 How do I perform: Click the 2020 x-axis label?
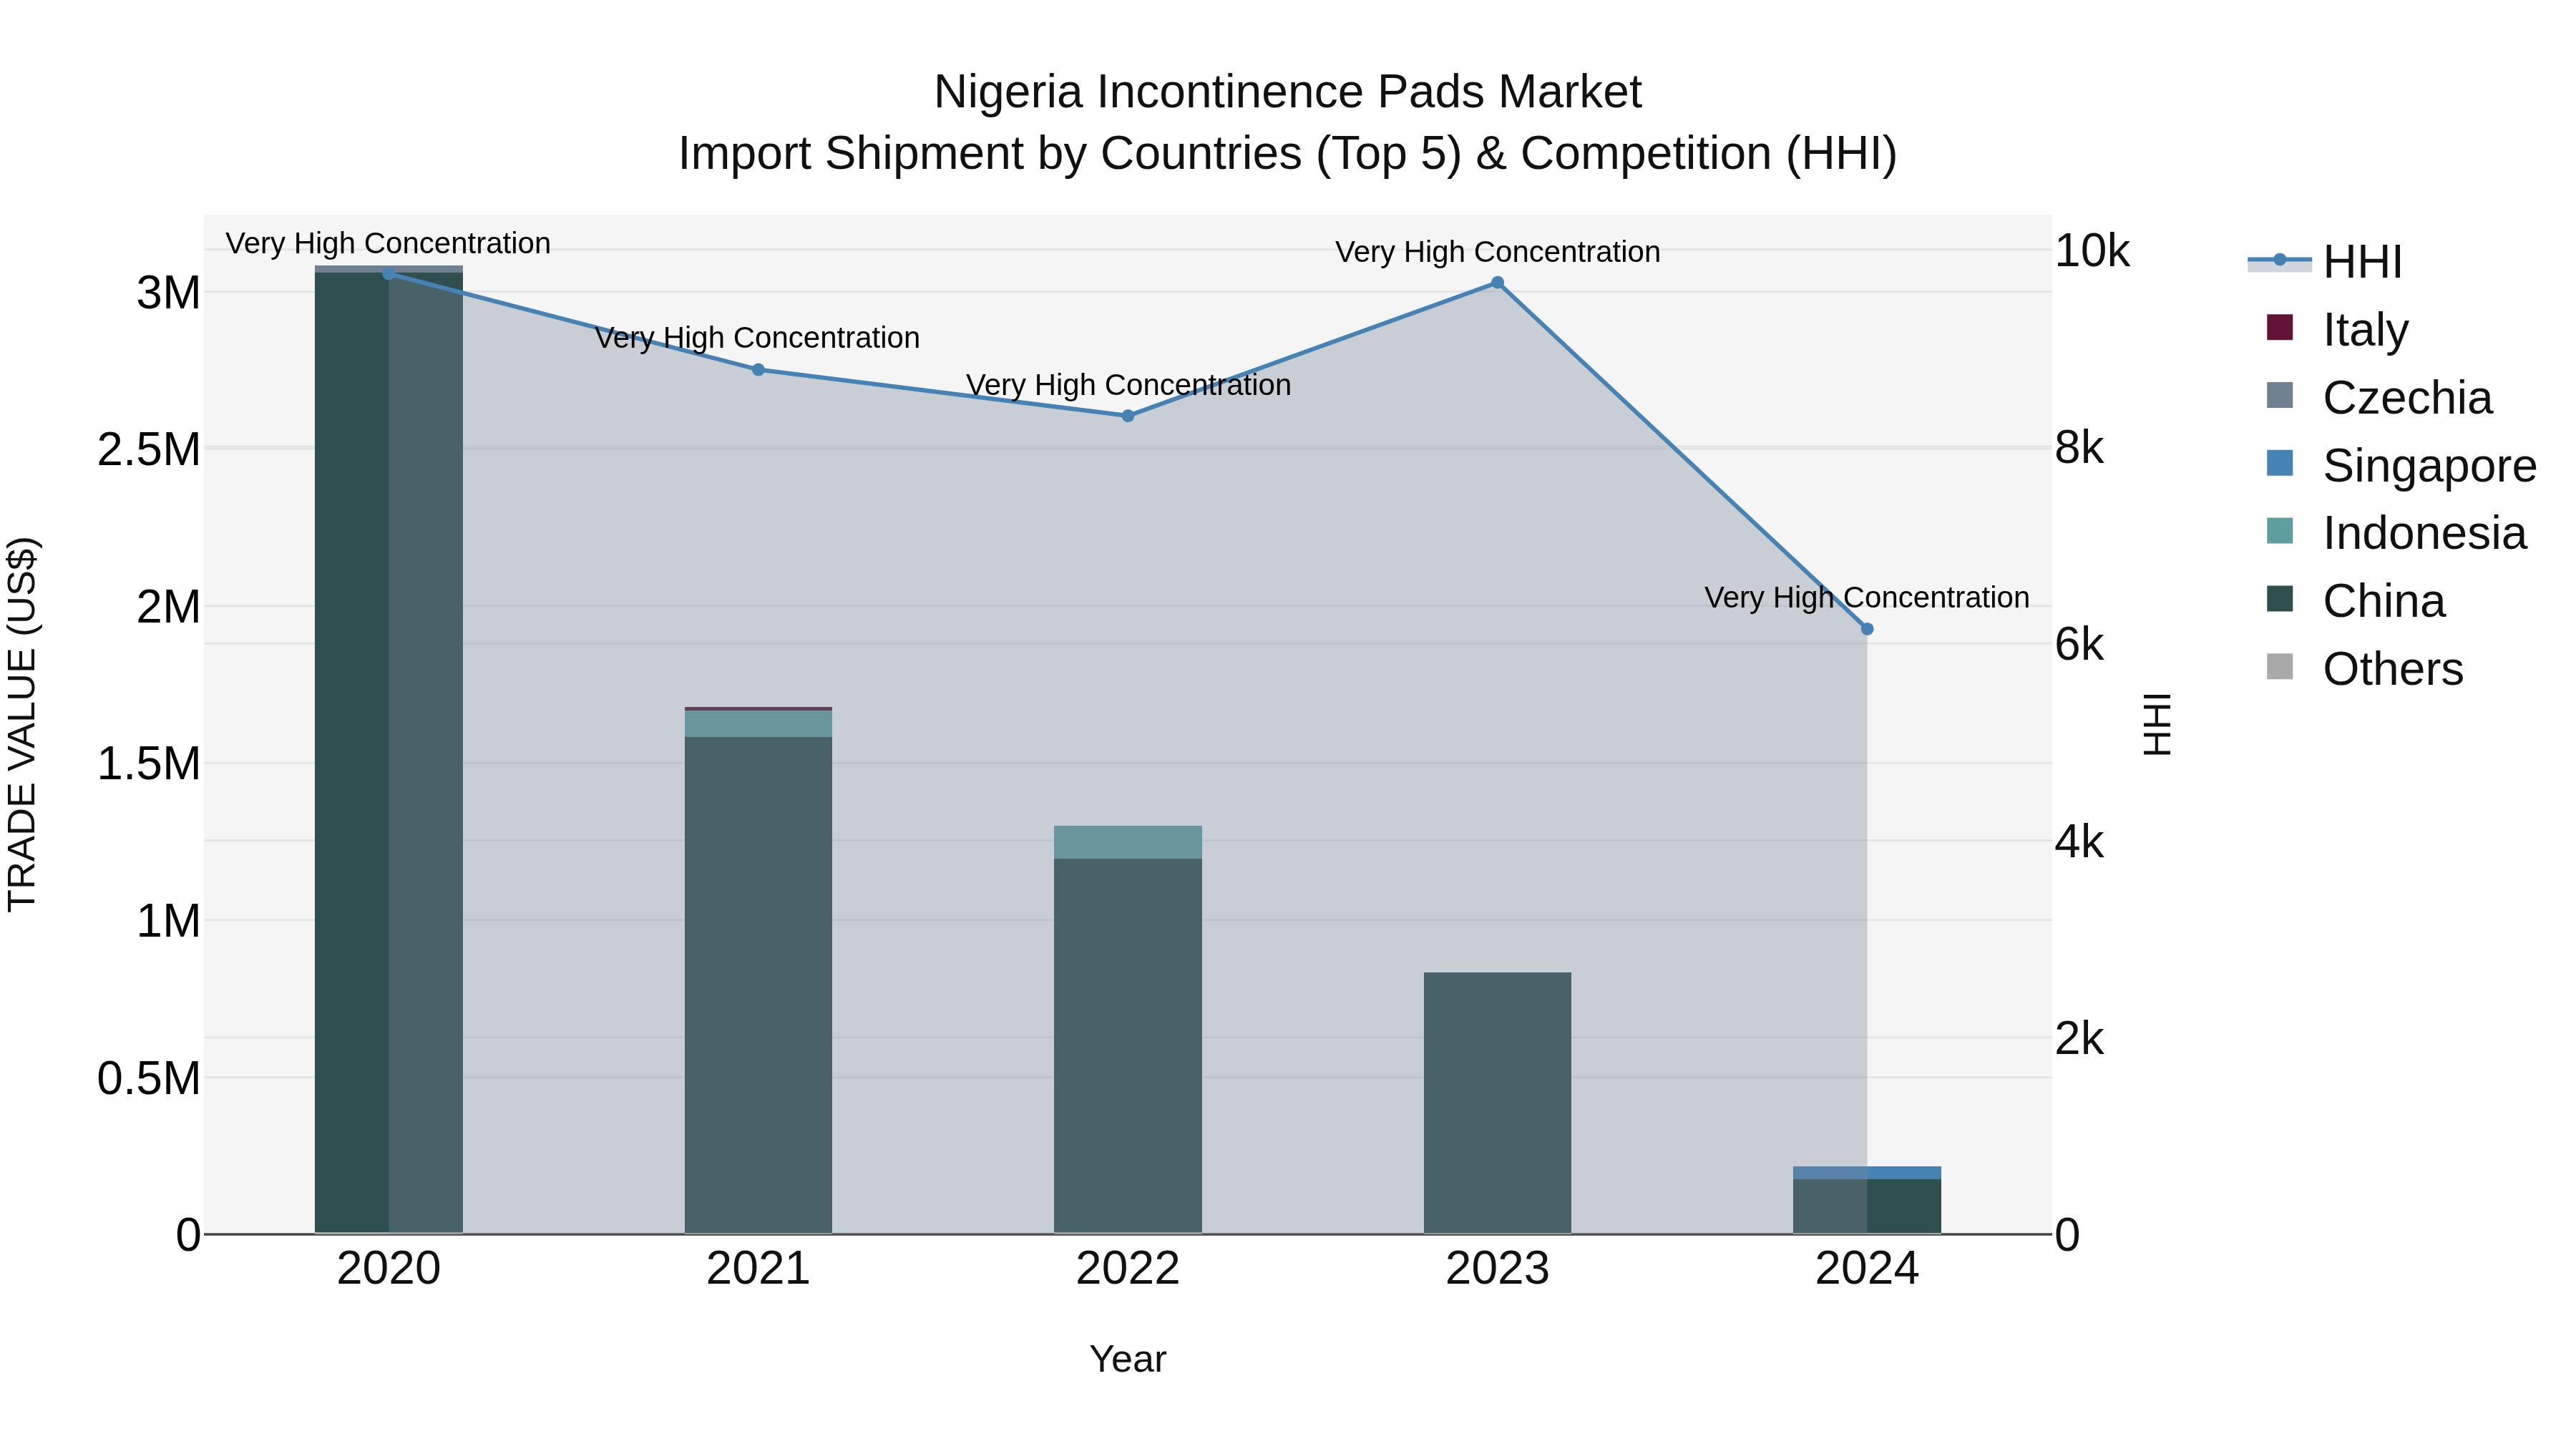click(389, 1269)
